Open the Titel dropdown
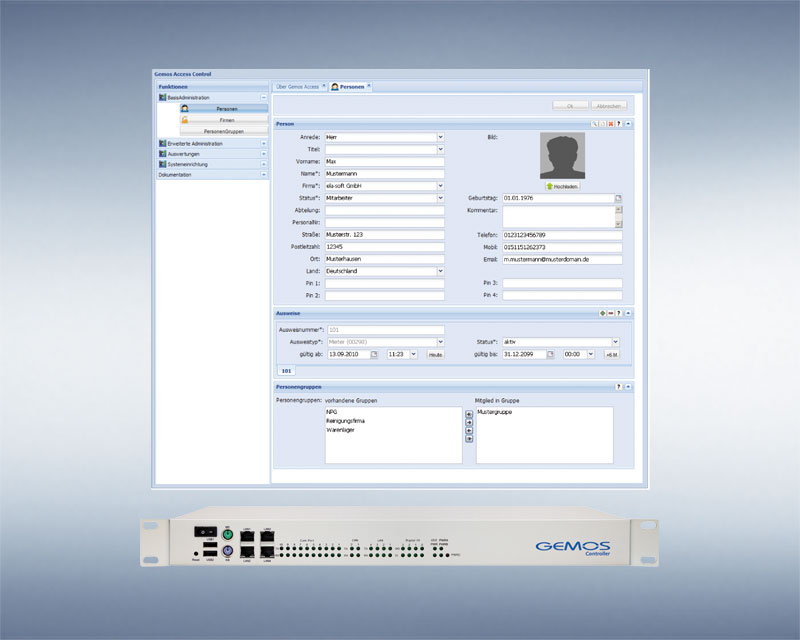This screenshot has height=640, width=800. (x=440, y=150)
